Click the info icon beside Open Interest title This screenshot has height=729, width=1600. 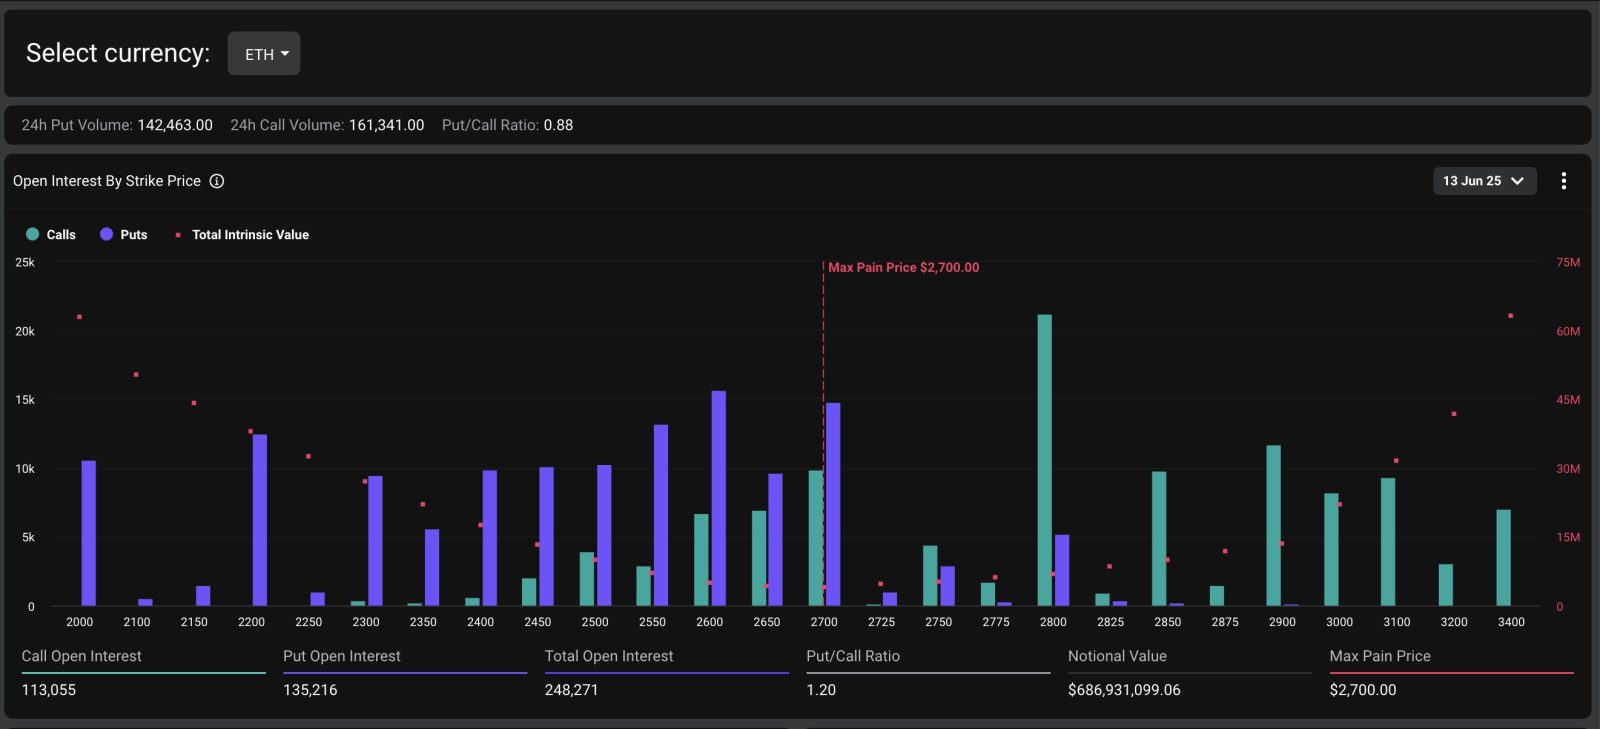click(x=217, y=181)
